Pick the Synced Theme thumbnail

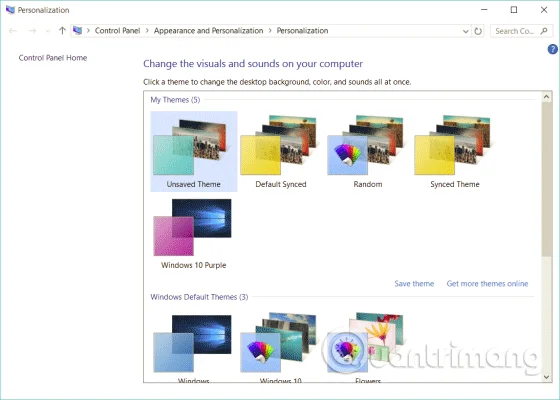455,151
